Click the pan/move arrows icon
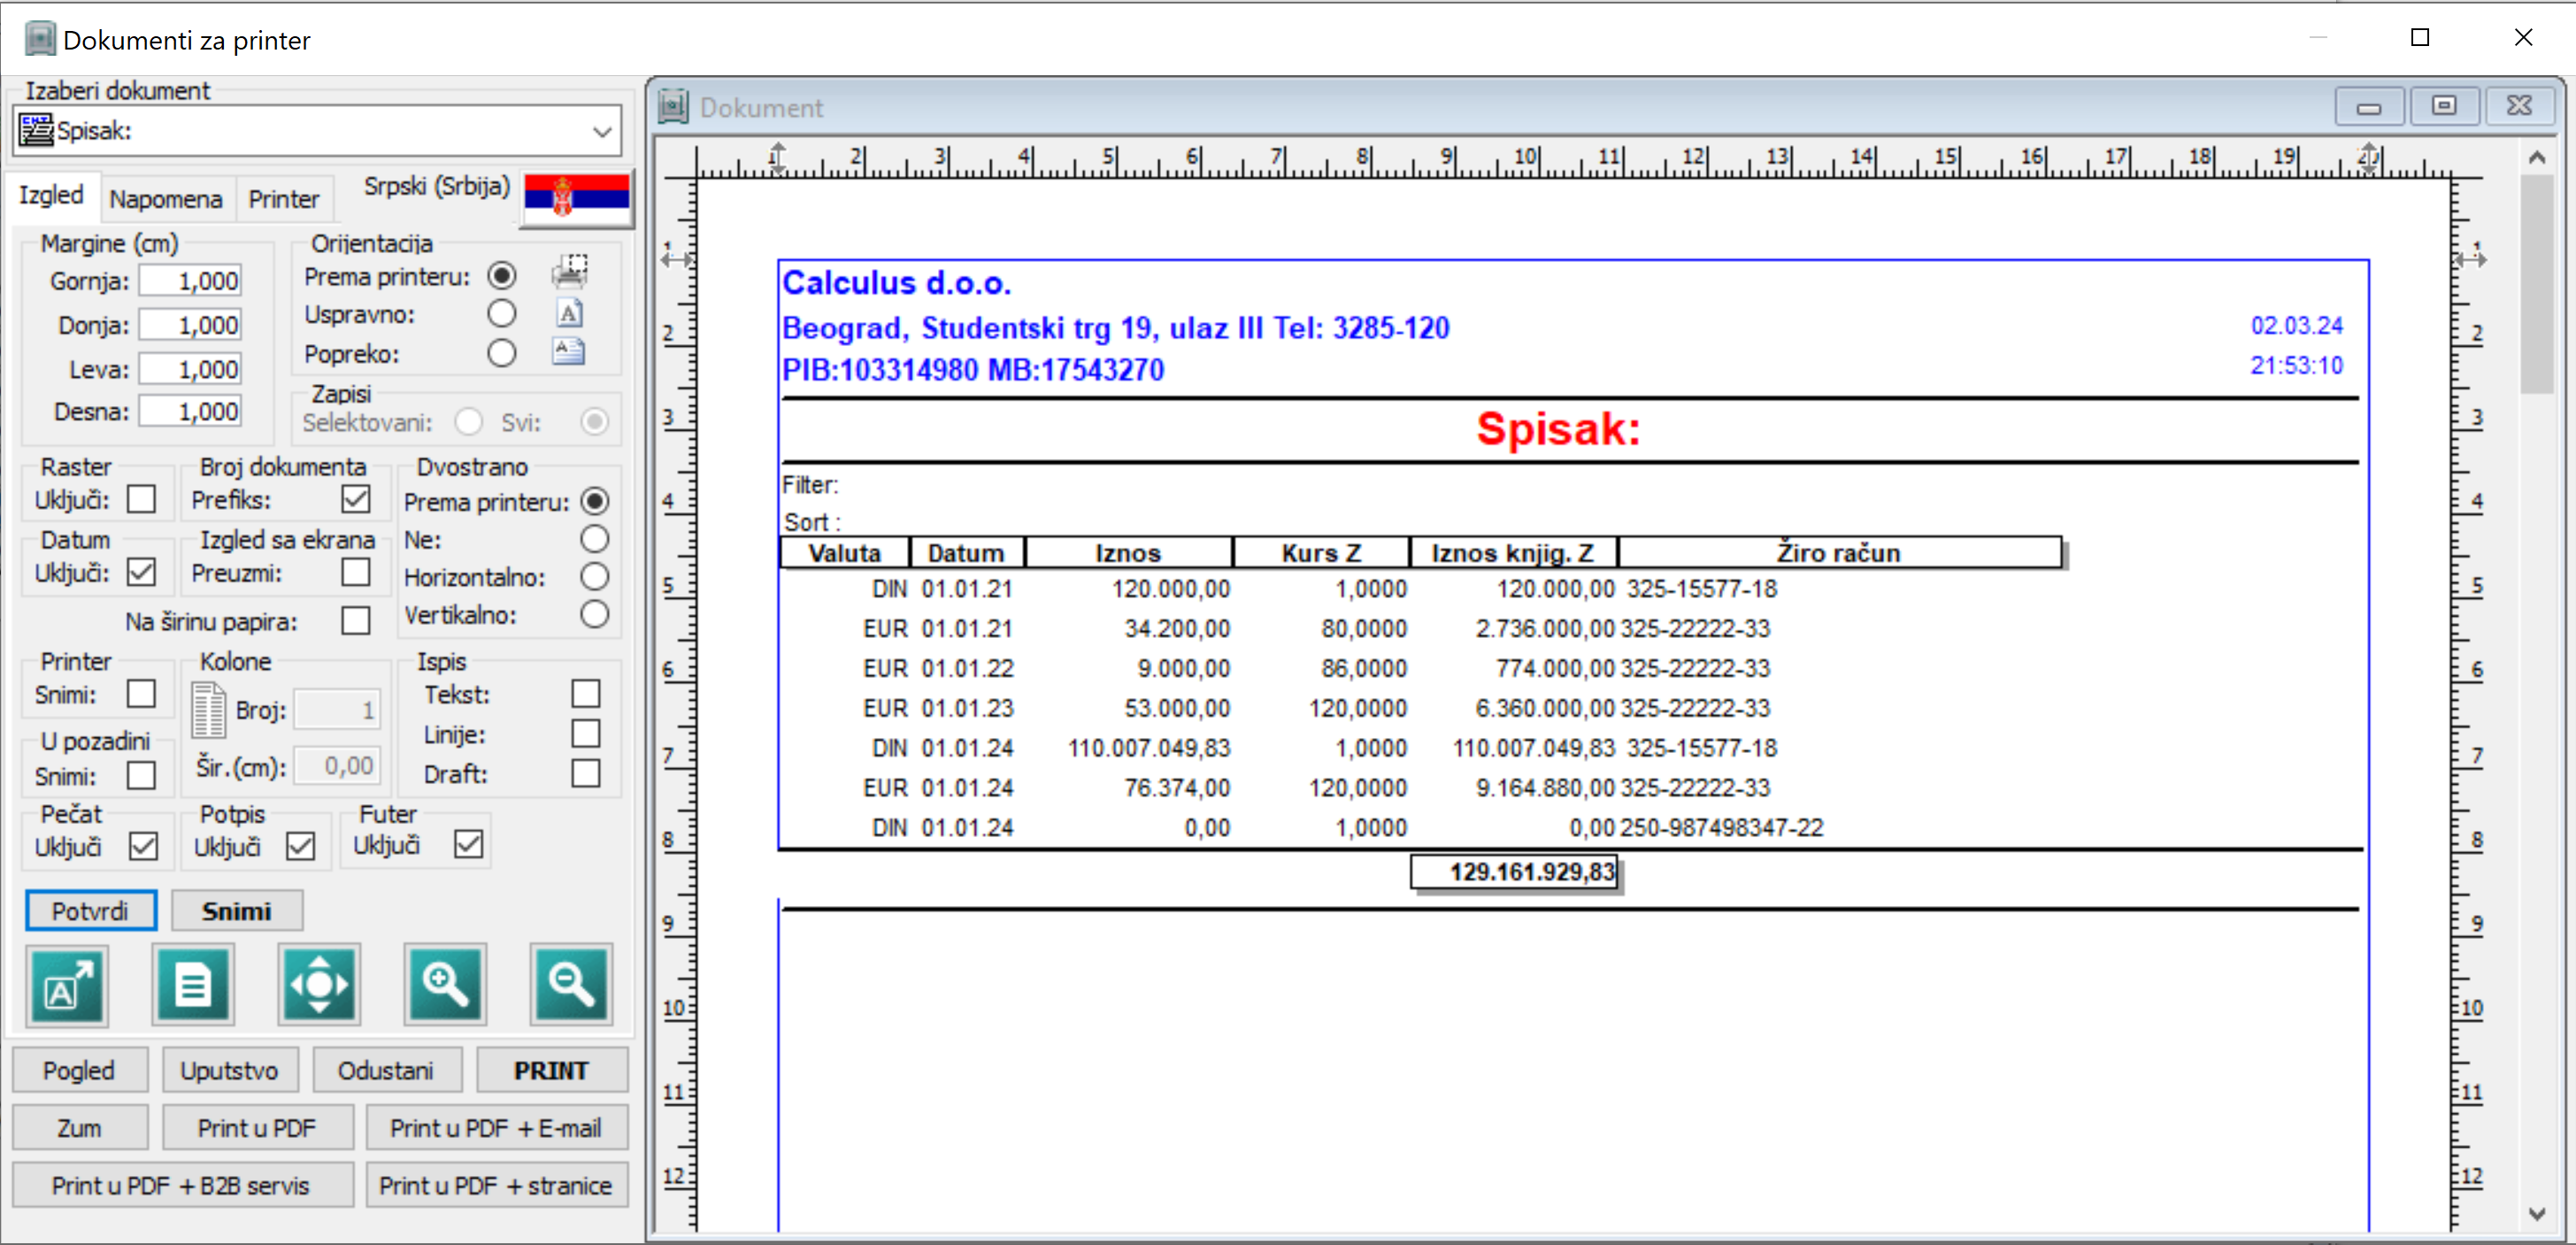Viewport: 2576px width, 1245px height. click(x=319, y=984)
